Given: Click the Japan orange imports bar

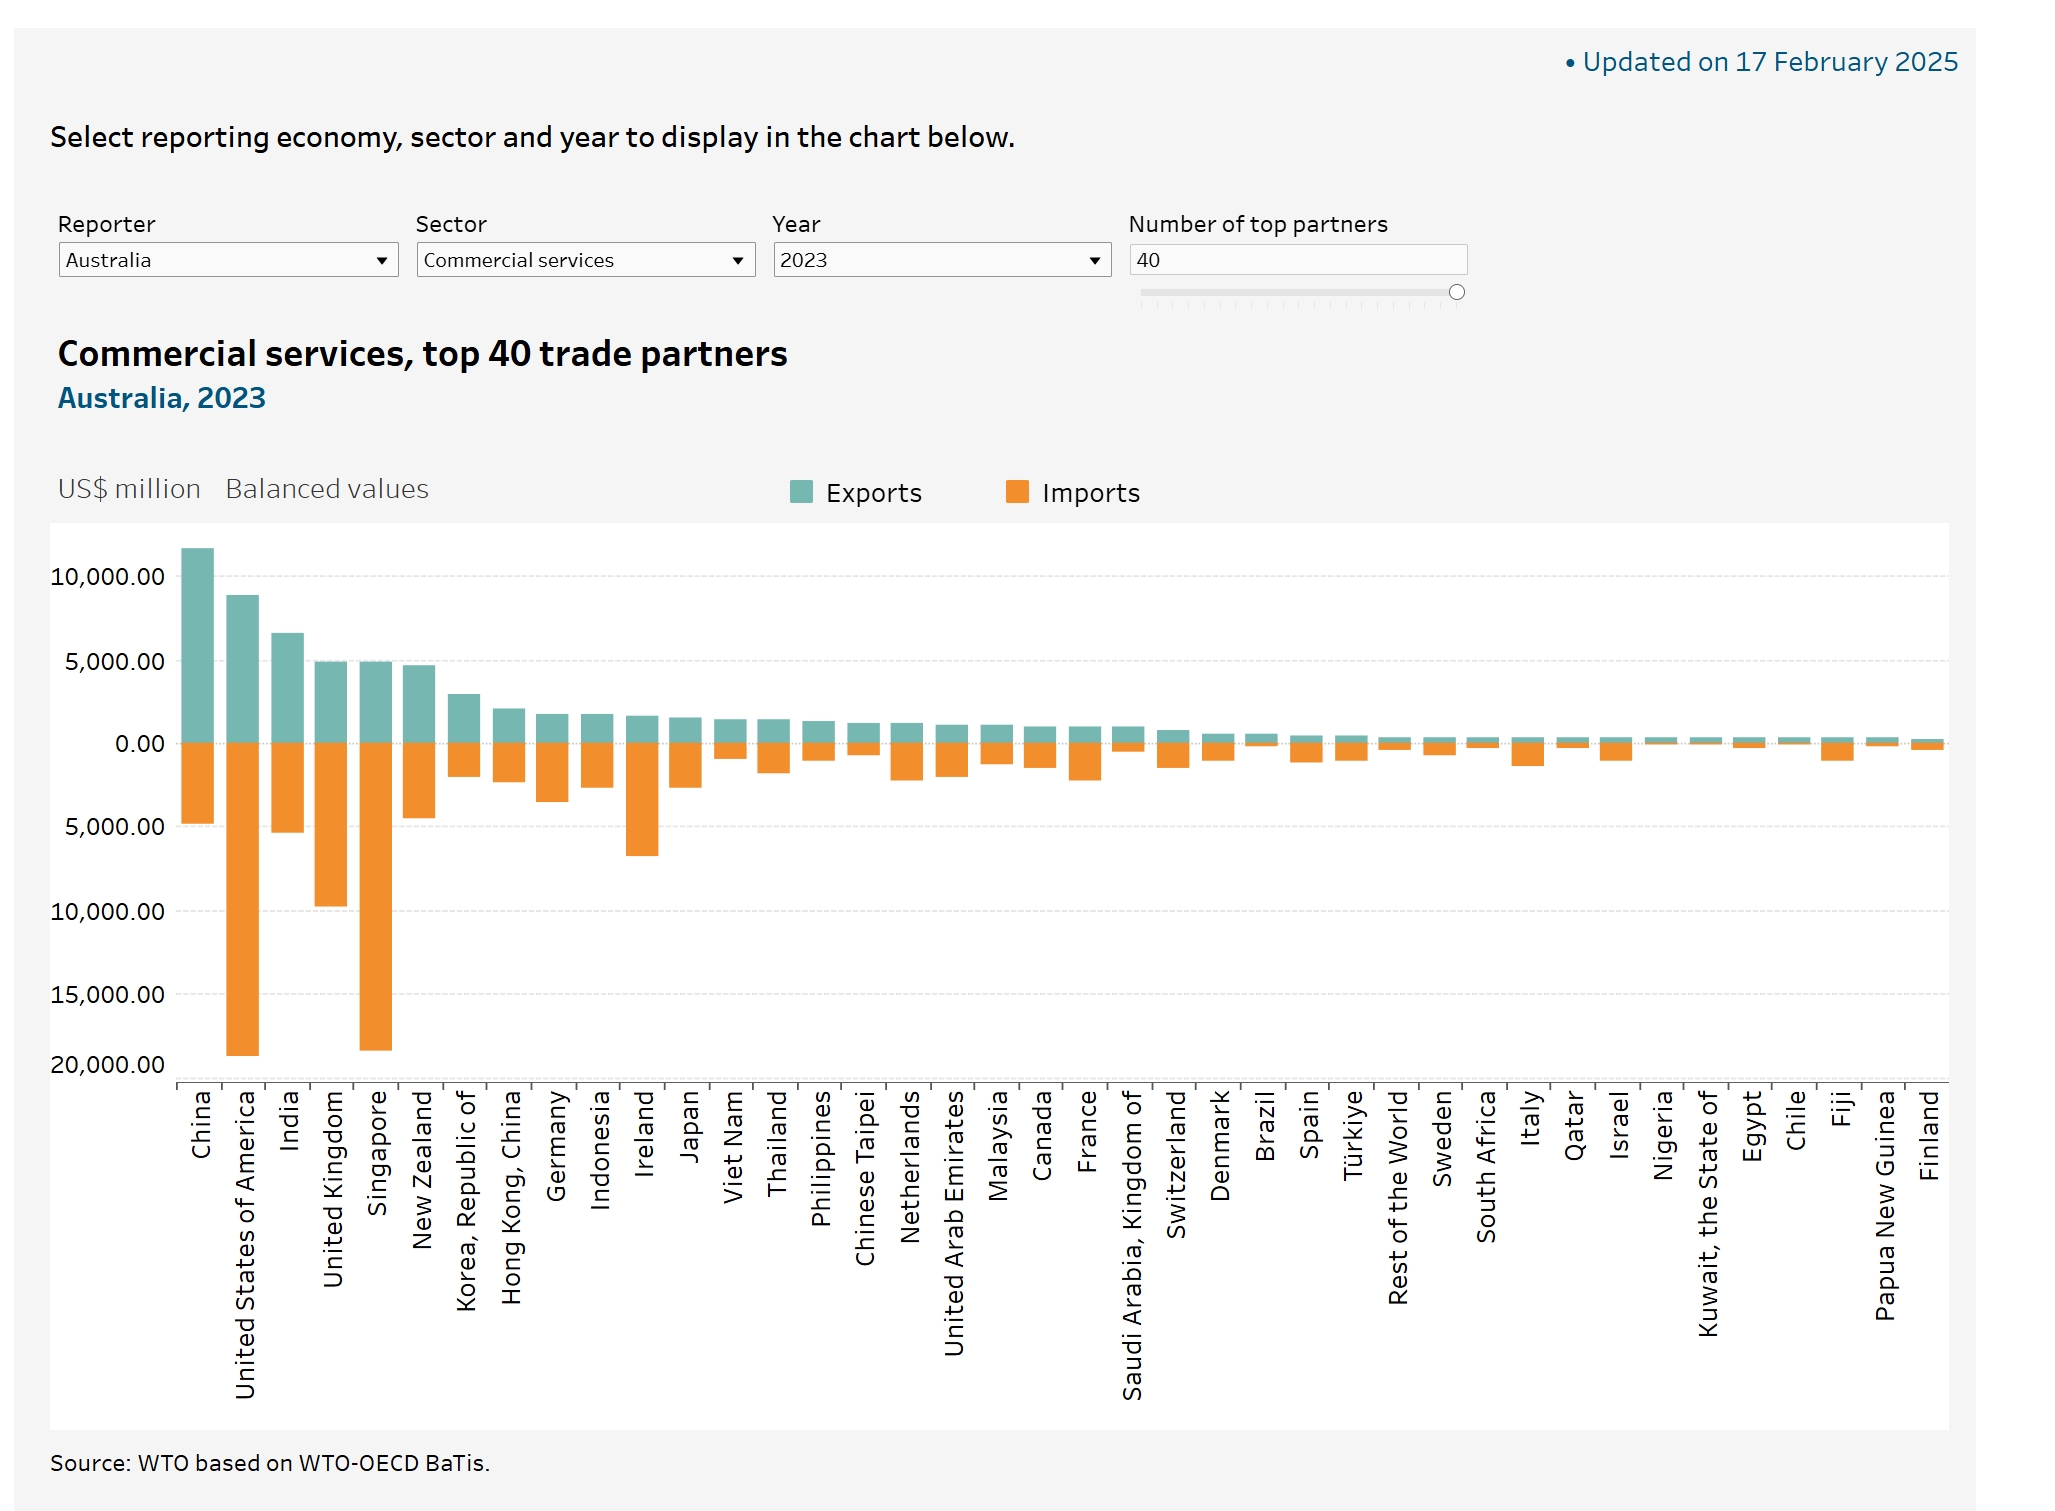Looking at the screenshot, I should pyautogui.click(x=685, y=764).
